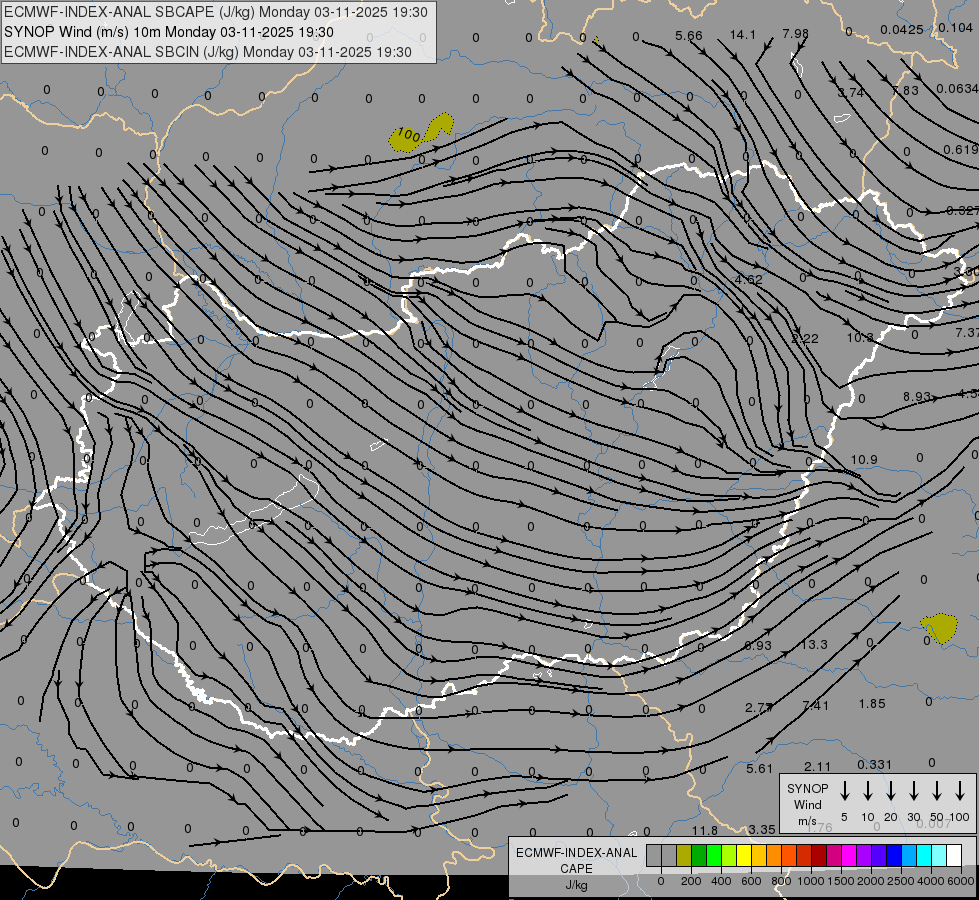The height and width of the screenshot is (900, 979).
Task: Select the dark blue CAPE legend swatch
Action: 894,856
